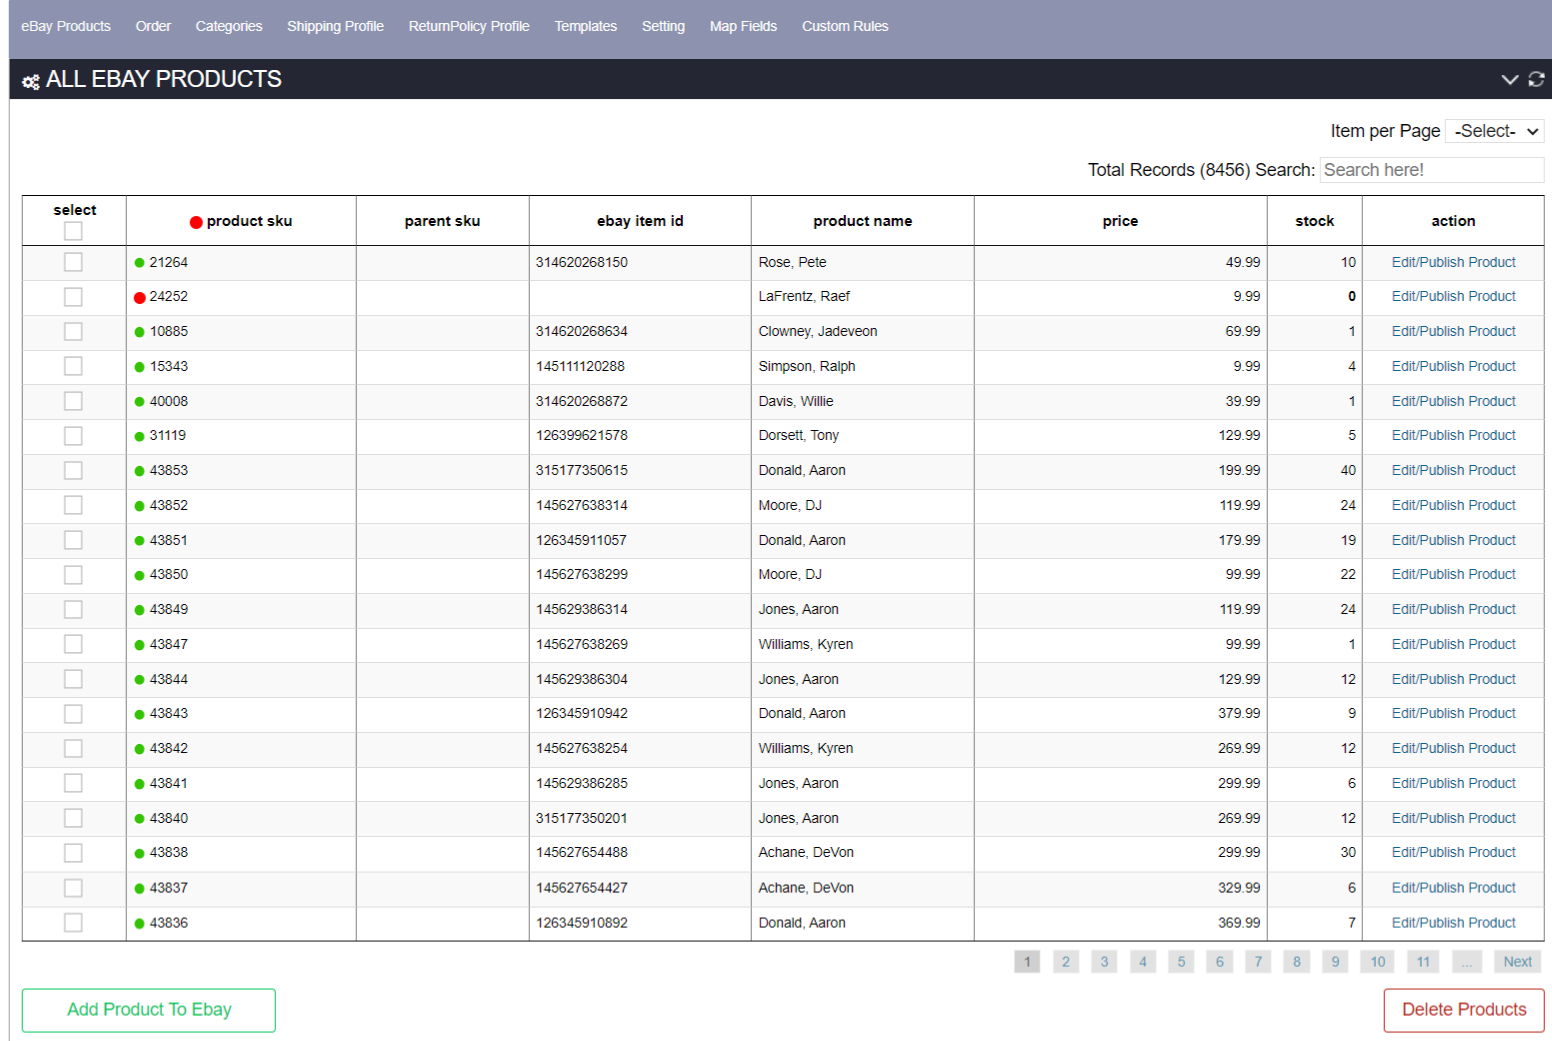Click ebay item id 314620268150
This screenshot has width=1552, height=1041.
[582, 262]
